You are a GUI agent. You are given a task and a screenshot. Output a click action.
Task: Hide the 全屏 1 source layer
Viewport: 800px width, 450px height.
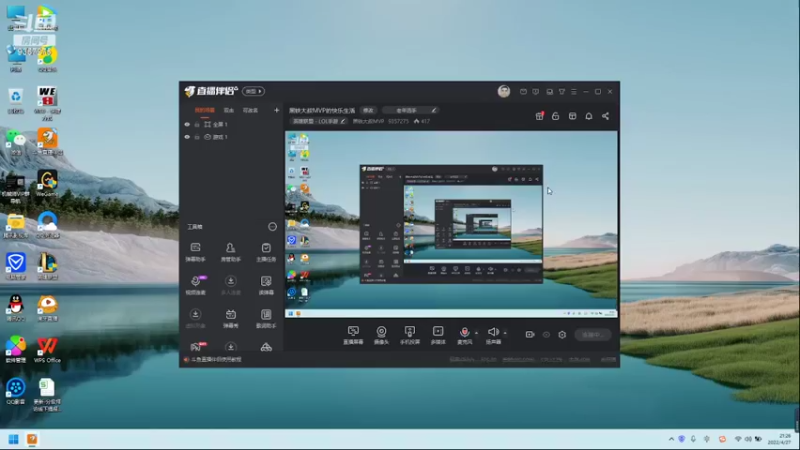click(187, 124)
